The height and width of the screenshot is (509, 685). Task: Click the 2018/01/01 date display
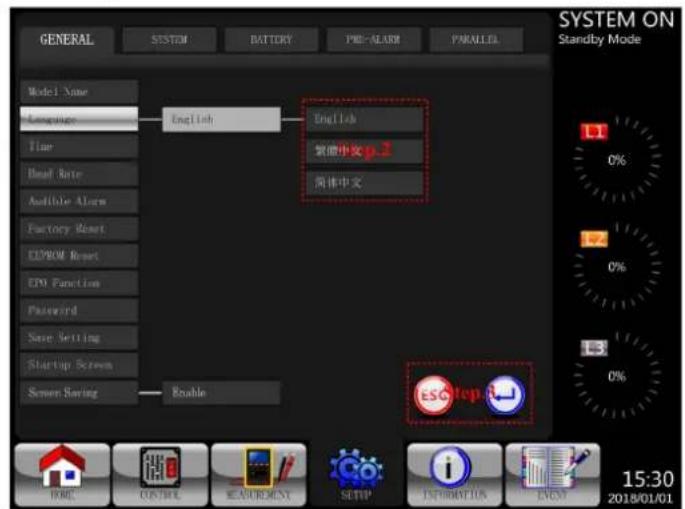(x=640, y=498)
